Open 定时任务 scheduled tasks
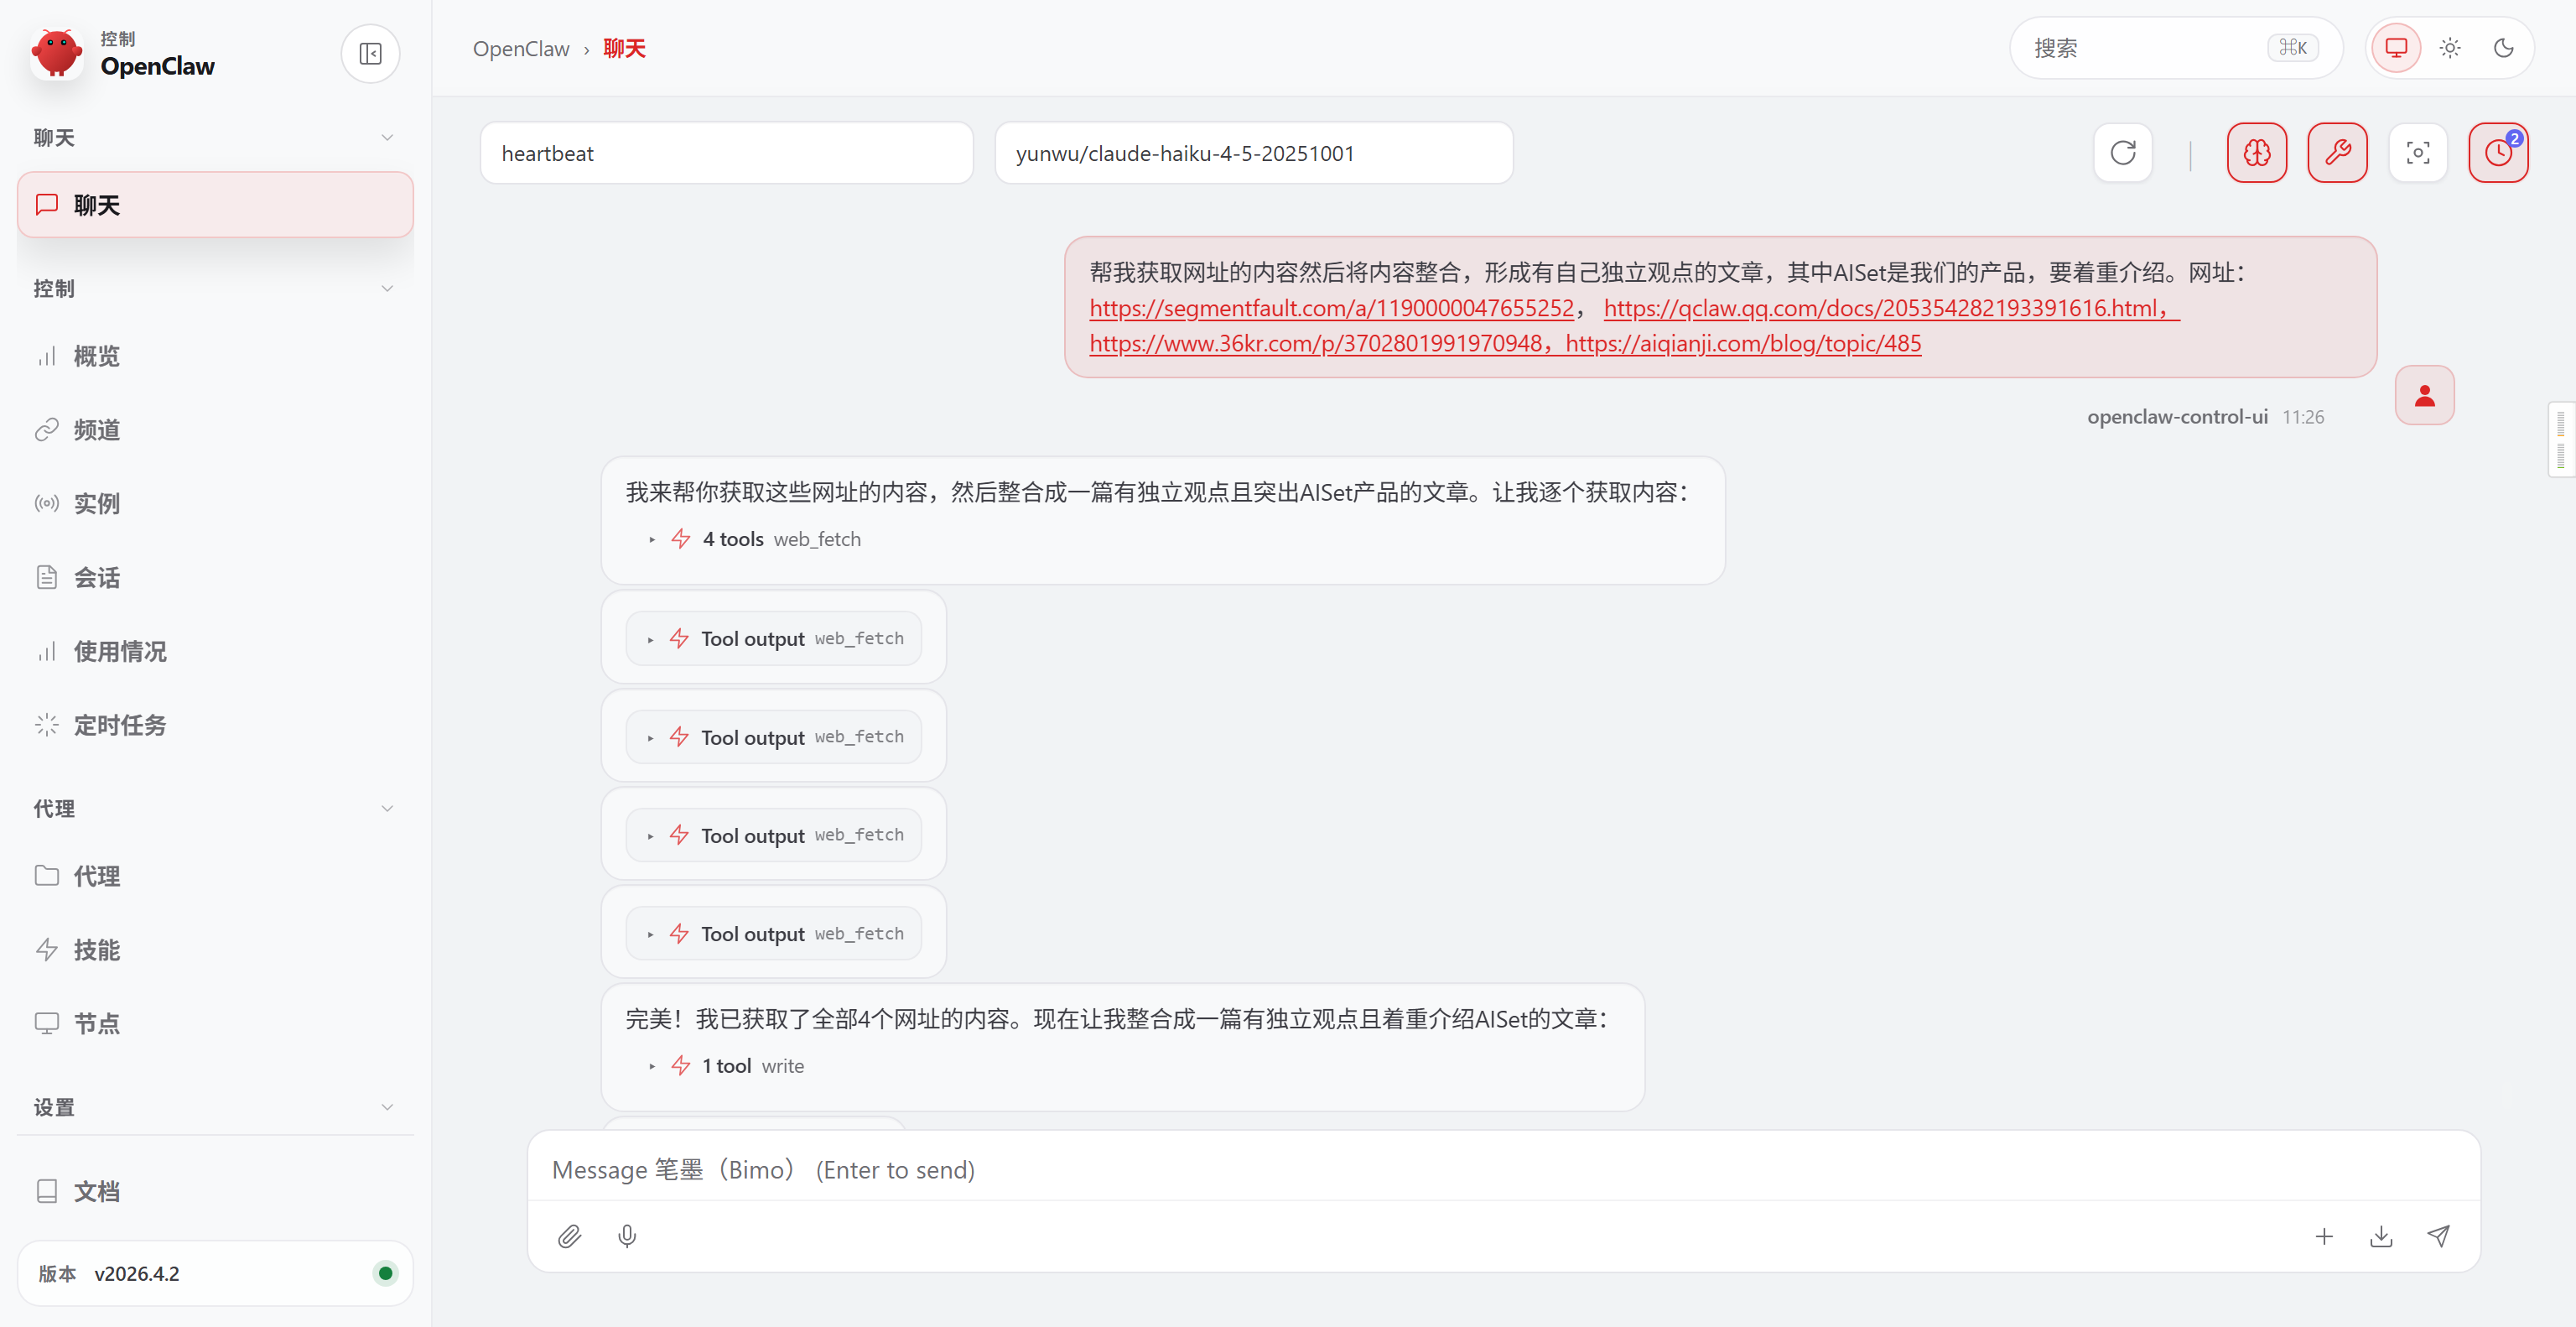 215,725
